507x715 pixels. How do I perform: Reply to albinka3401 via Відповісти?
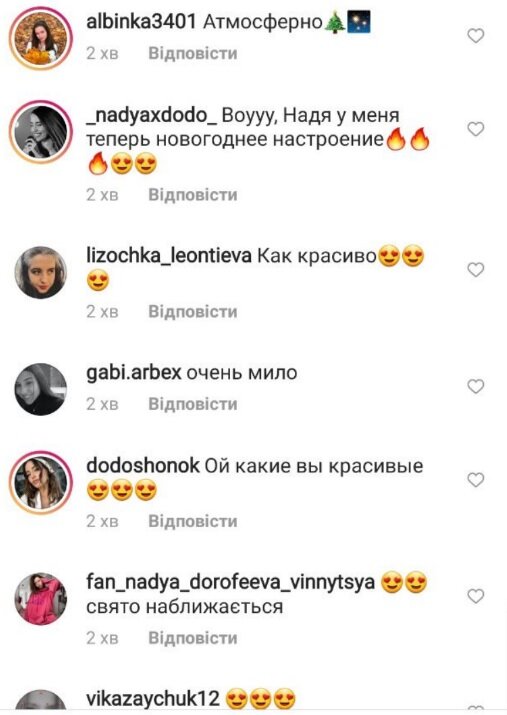[x=193, y=53]
